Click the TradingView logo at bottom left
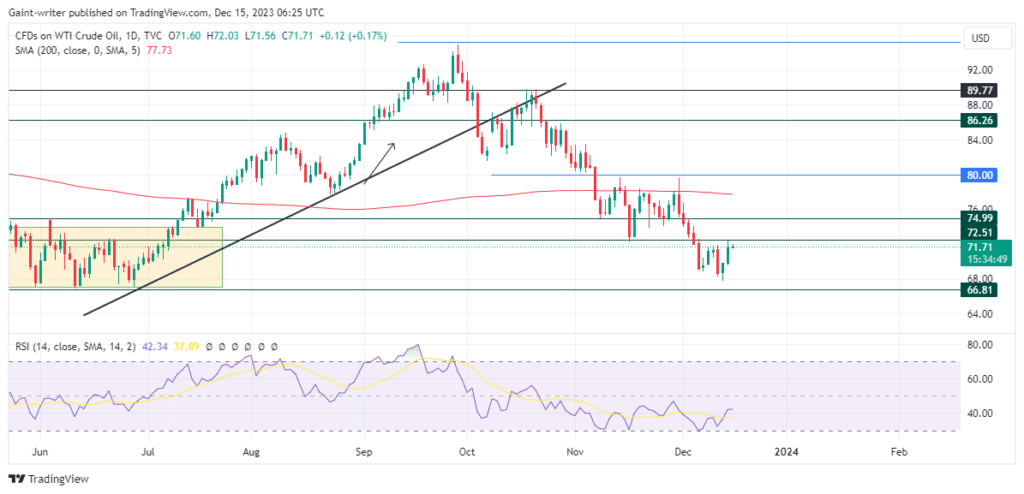Viewport: 1024px width, 494px height. click(48, 479)
